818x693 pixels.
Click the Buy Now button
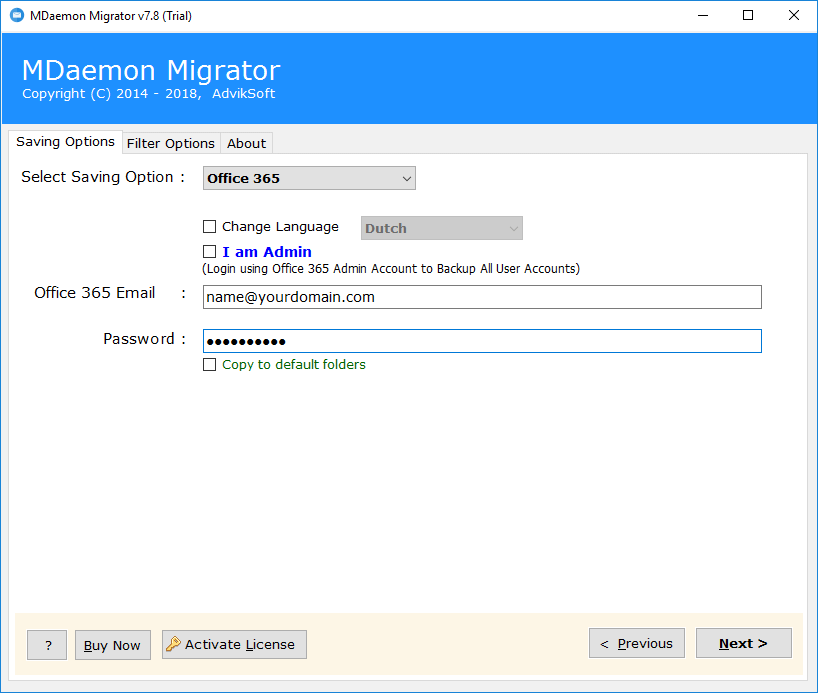pyautogui.click(x=112, y=644)
